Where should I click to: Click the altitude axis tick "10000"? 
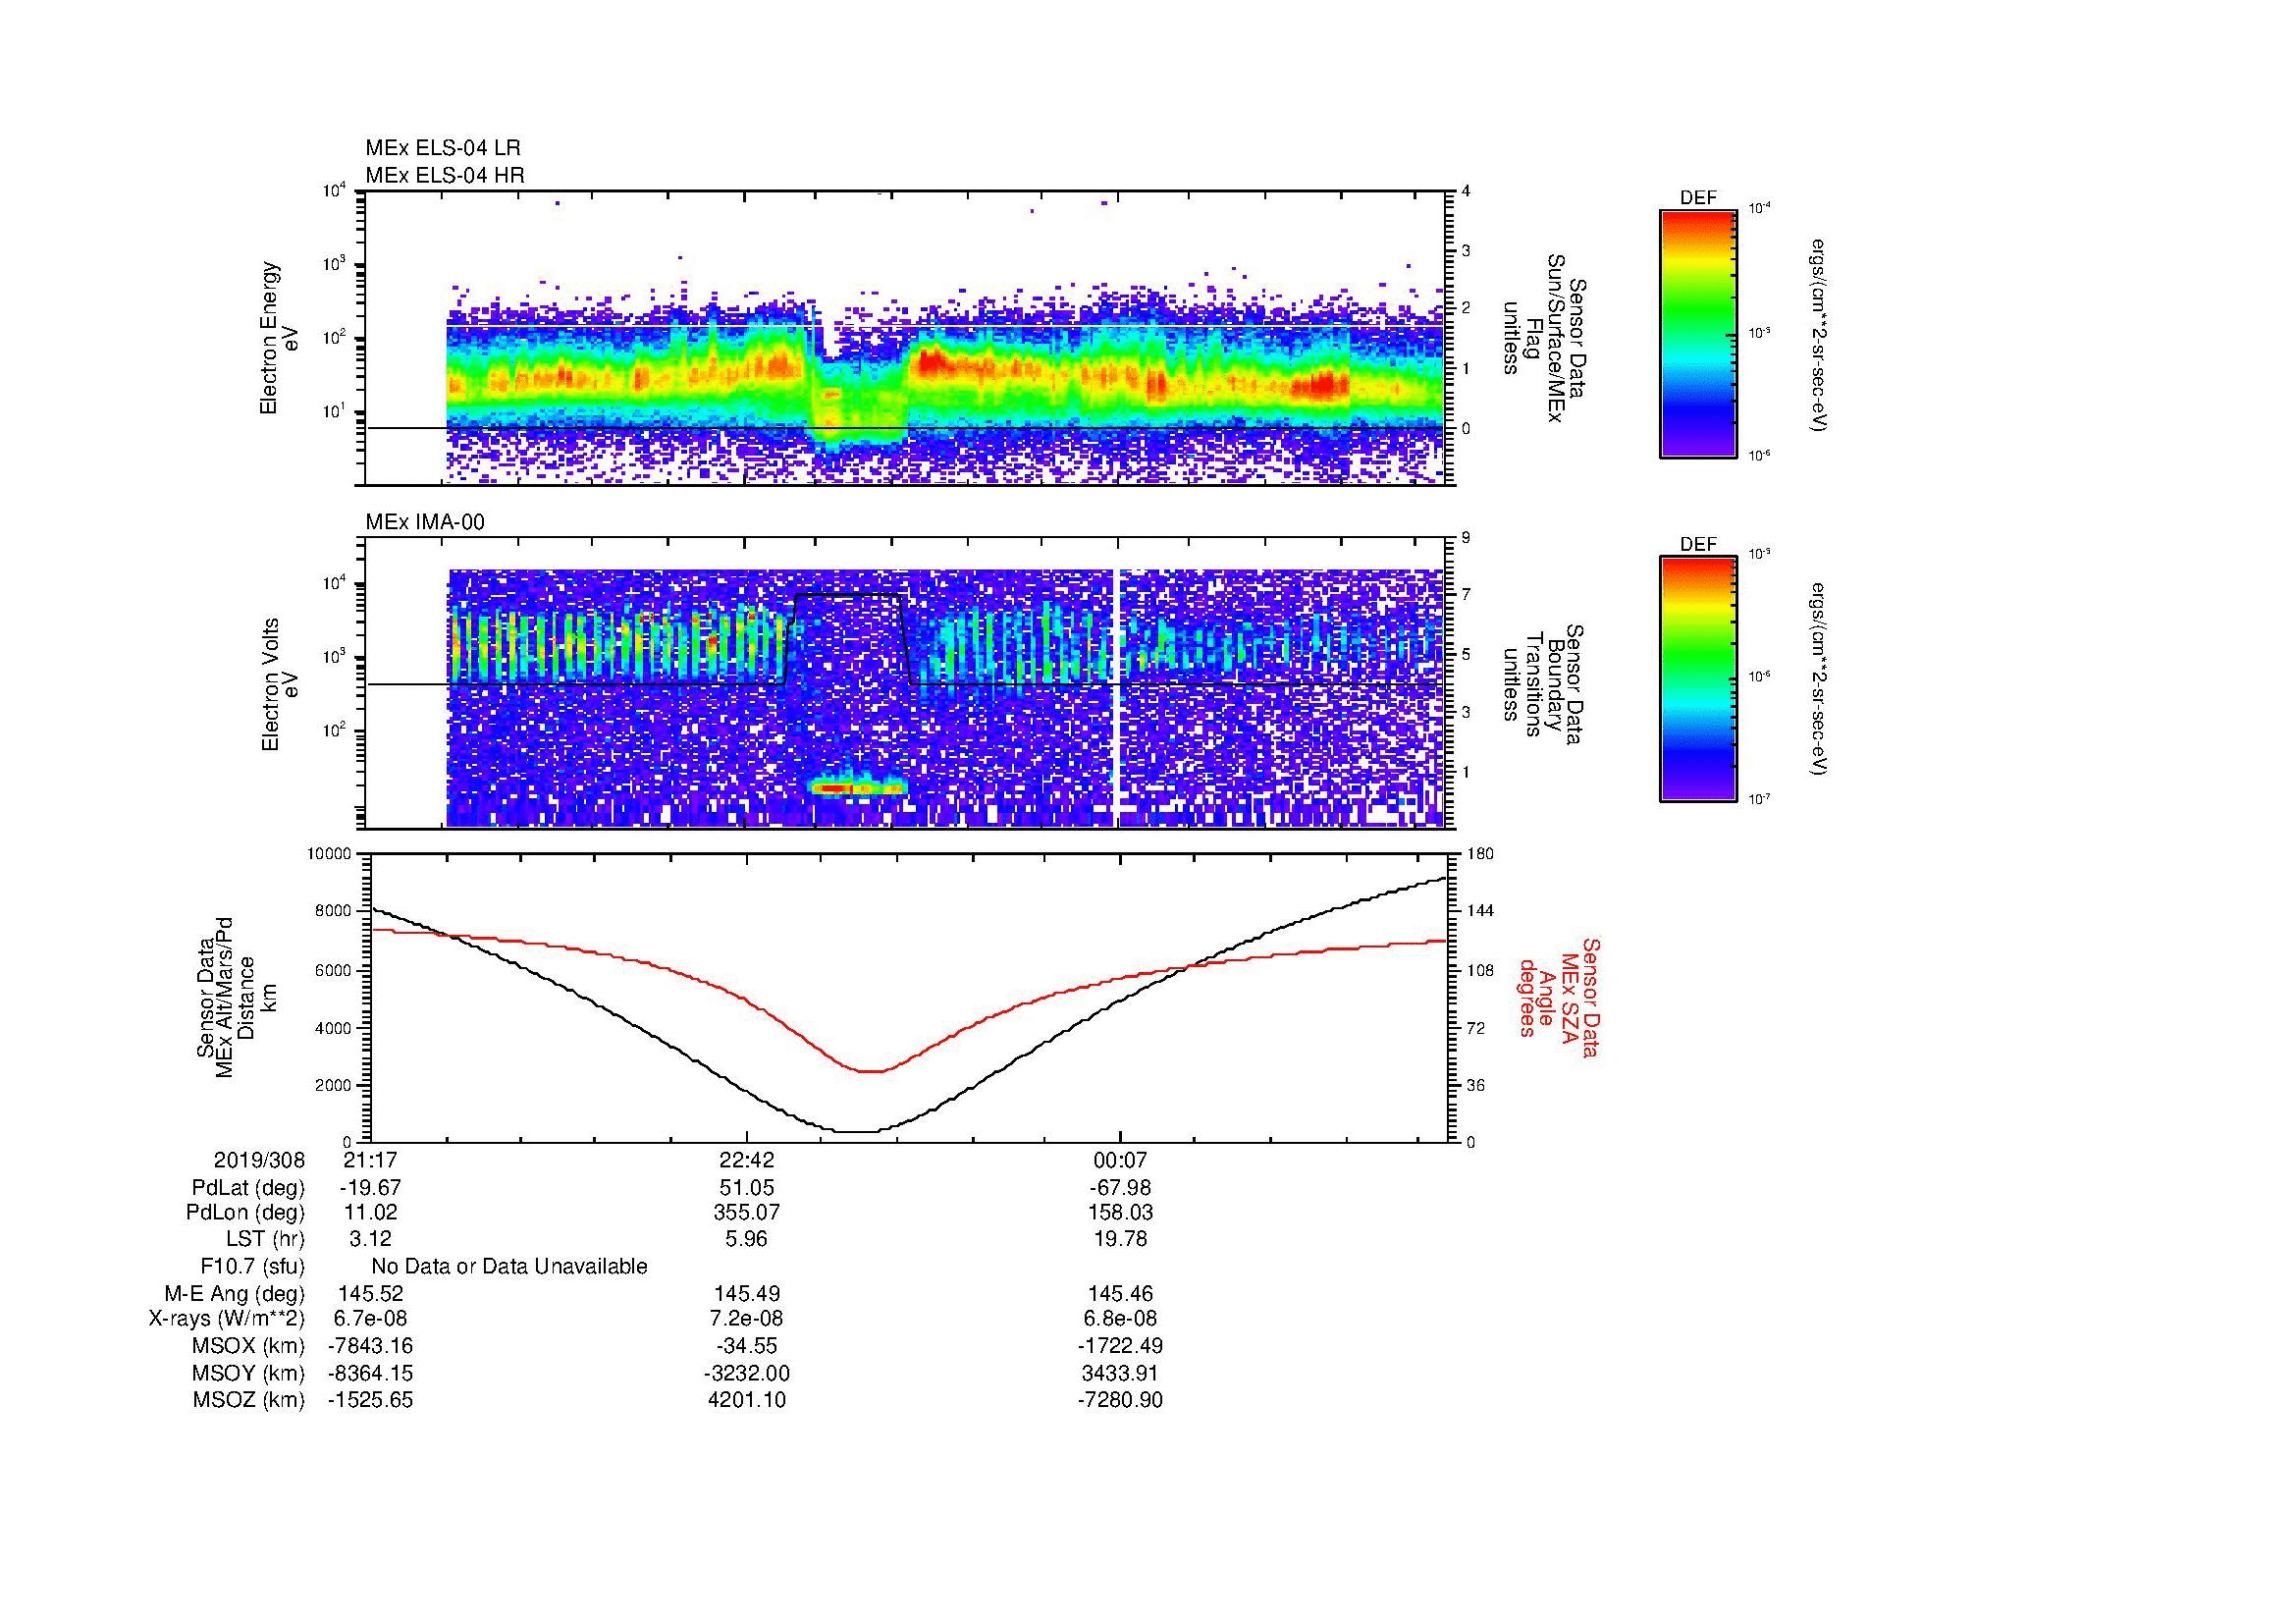329,854
